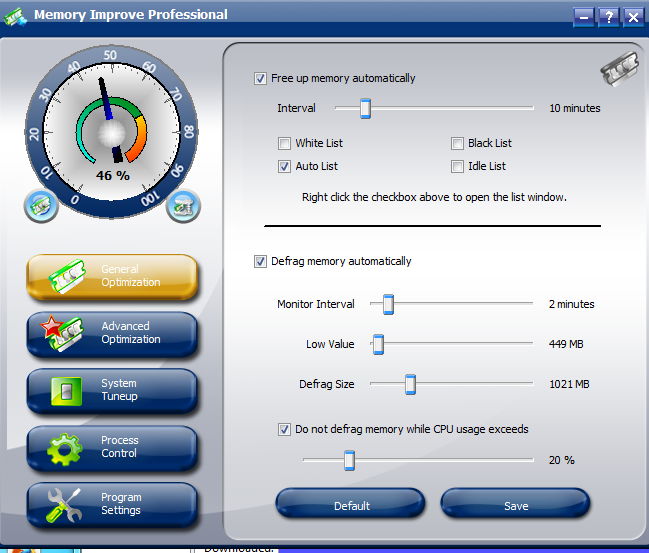649x553 pixels.
Task: Click the 'Defrag Size' label
Action: [327, 384]
